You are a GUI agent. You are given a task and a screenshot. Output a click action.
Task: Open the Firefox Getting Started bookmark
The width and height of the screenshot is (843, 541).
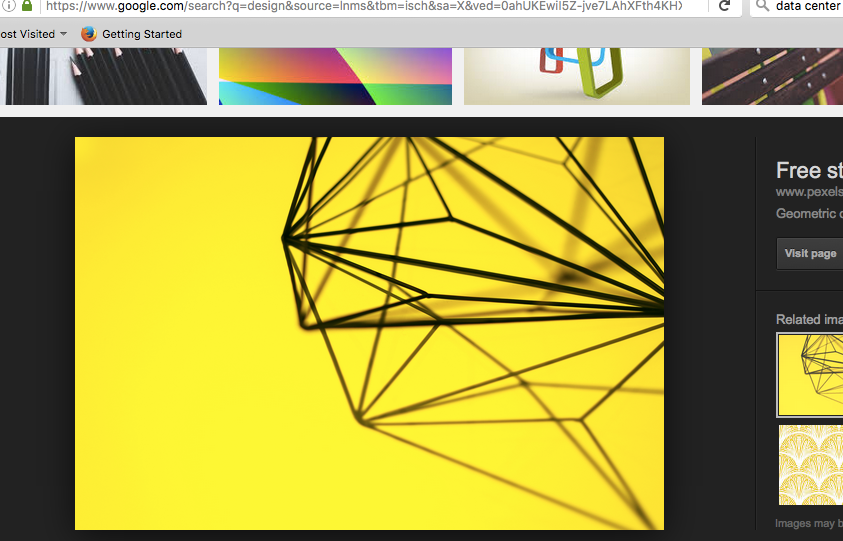(132, 34)
